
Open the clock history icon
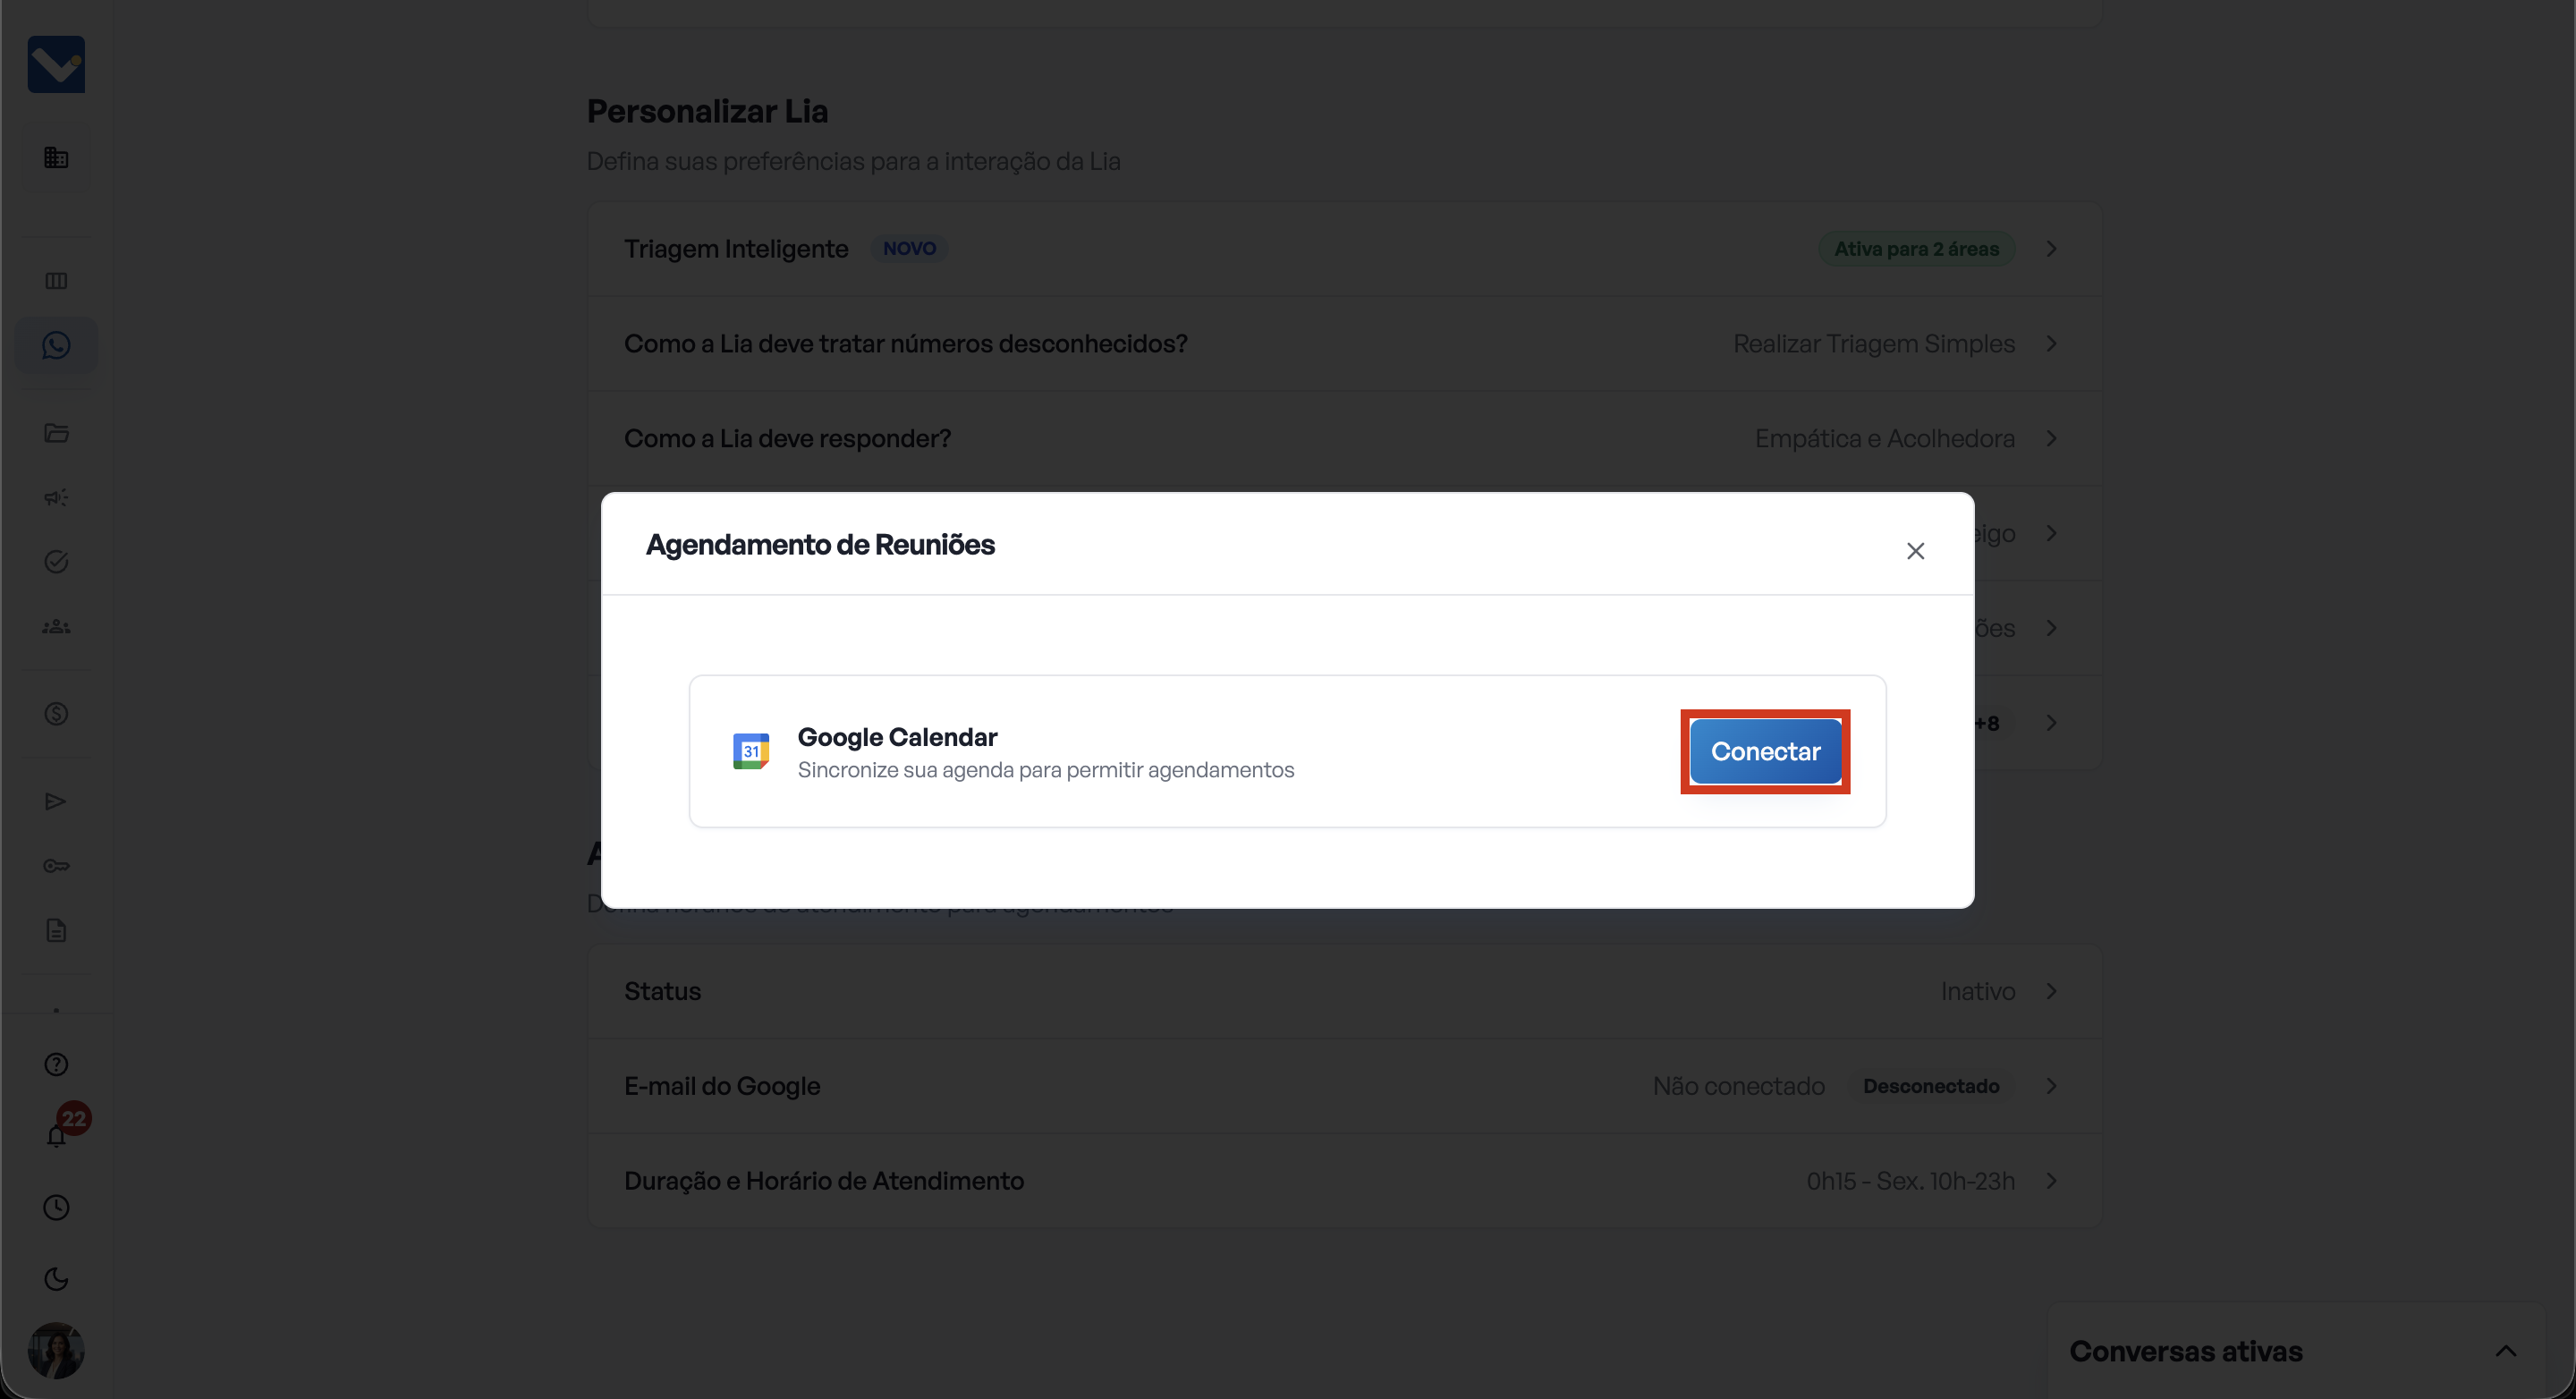tap(56, 1207)
